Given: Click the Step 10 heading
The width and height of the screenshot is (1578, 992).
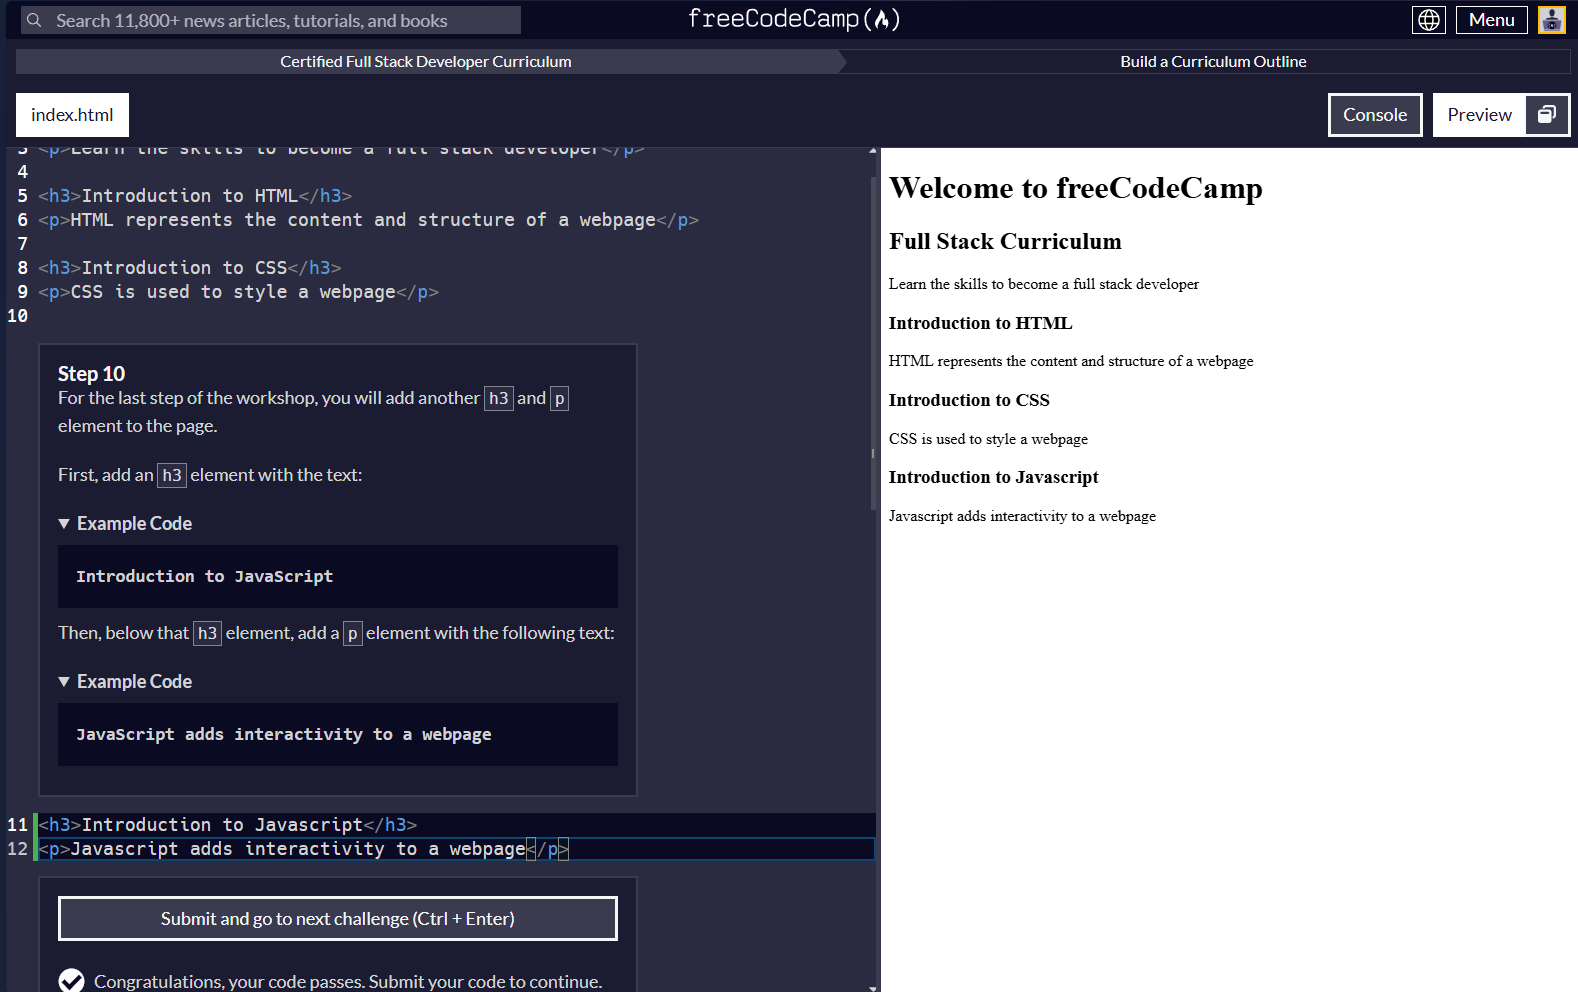Looking at the screenshot, I should pyautogui.click(x=91, y=374).
